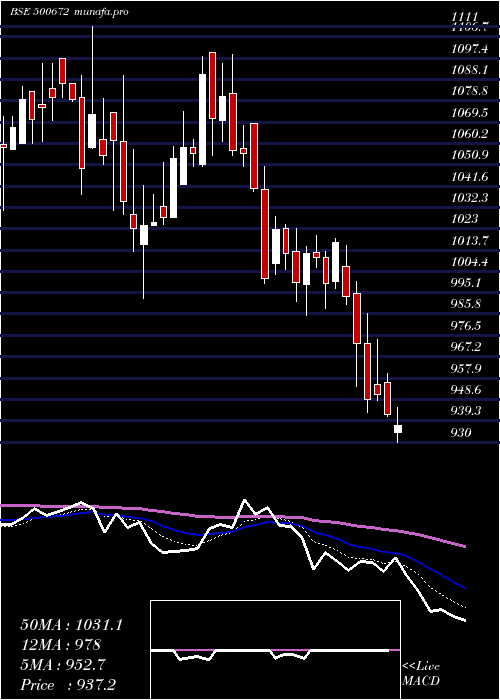Click the 1069.5 price axis label
Viewport: 500px width, 700px height.
469,113
